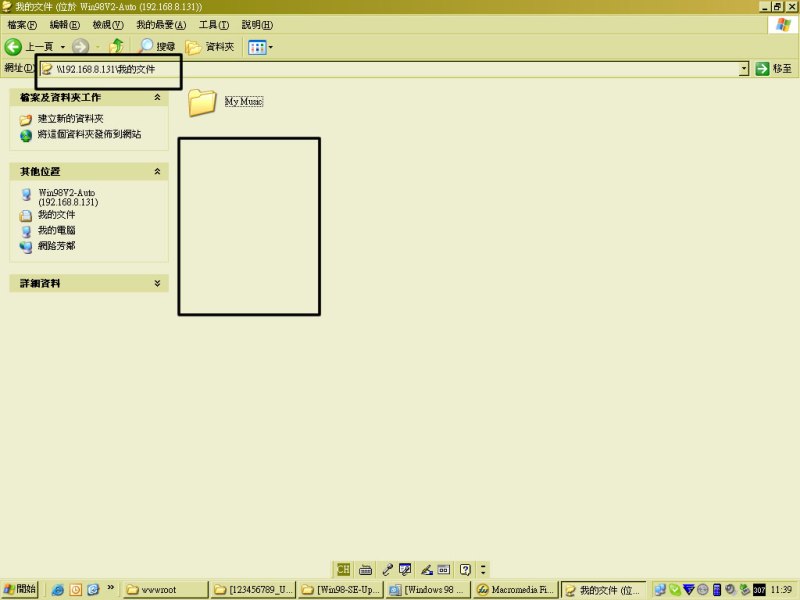Click the green hardware tray icon
Screen dimensions: 800x600
(744, 590)
